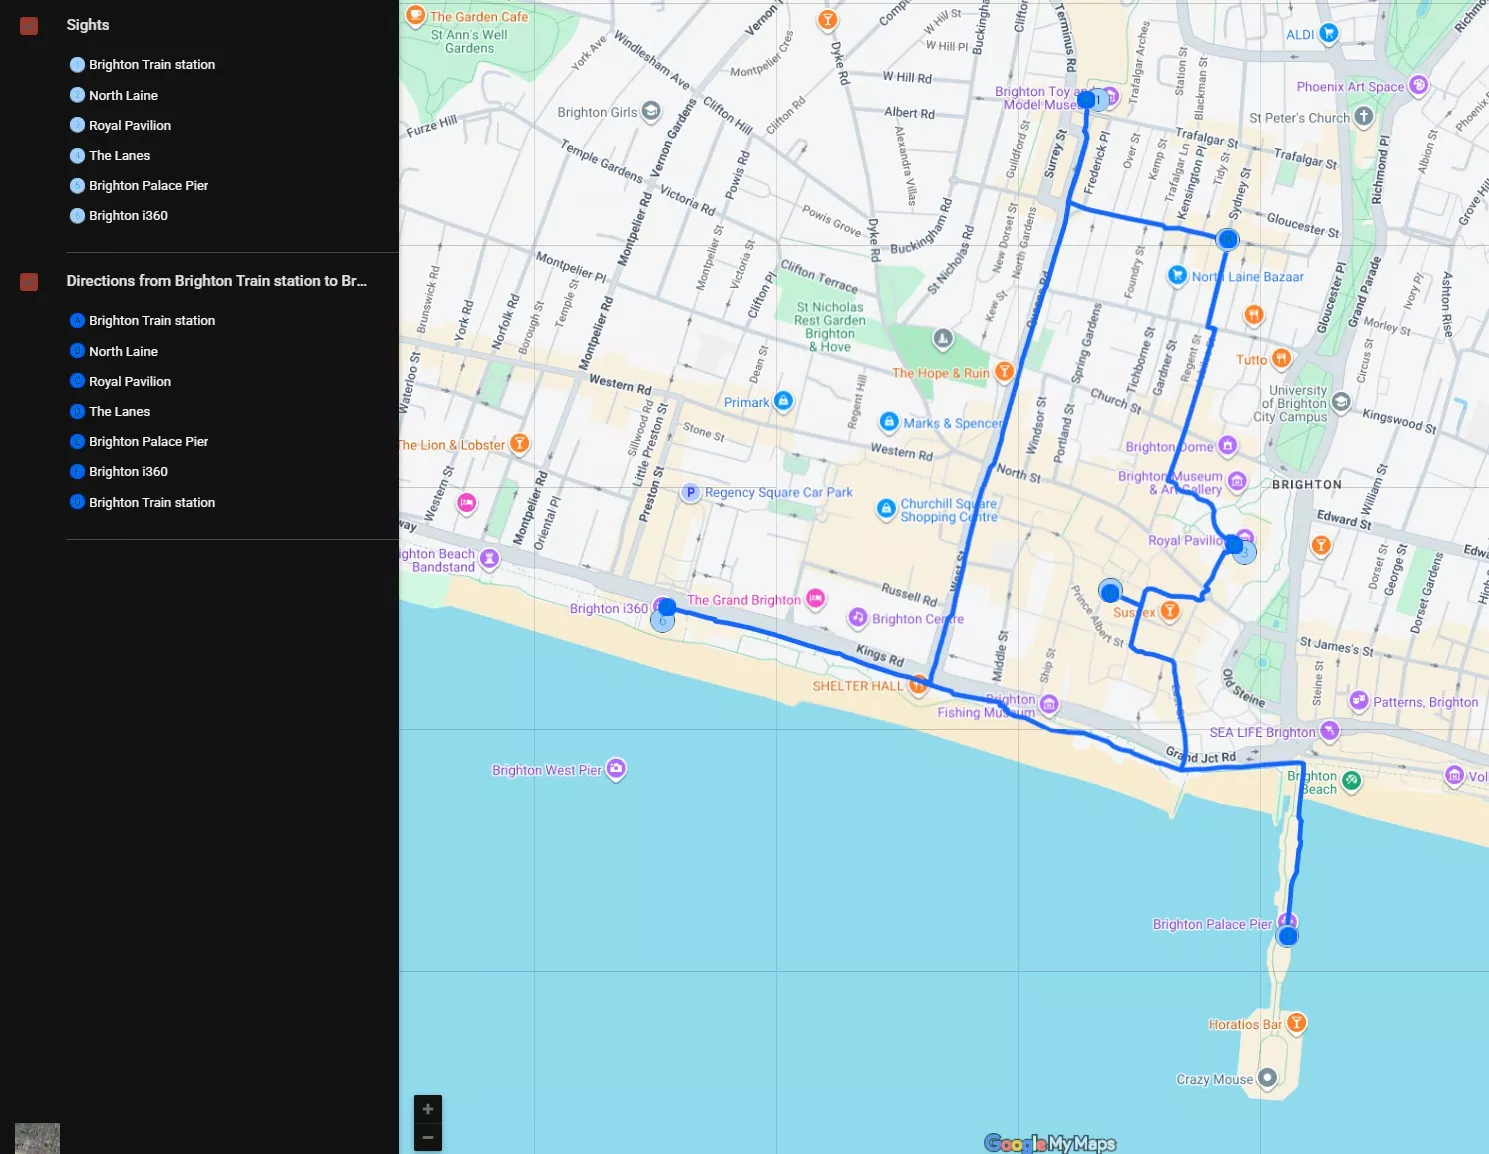Image resolution: width=1489 pixels, height=1154 pixels.
Task: Click the SEA LIFE Brighton icon
Action: point(1329,731)
